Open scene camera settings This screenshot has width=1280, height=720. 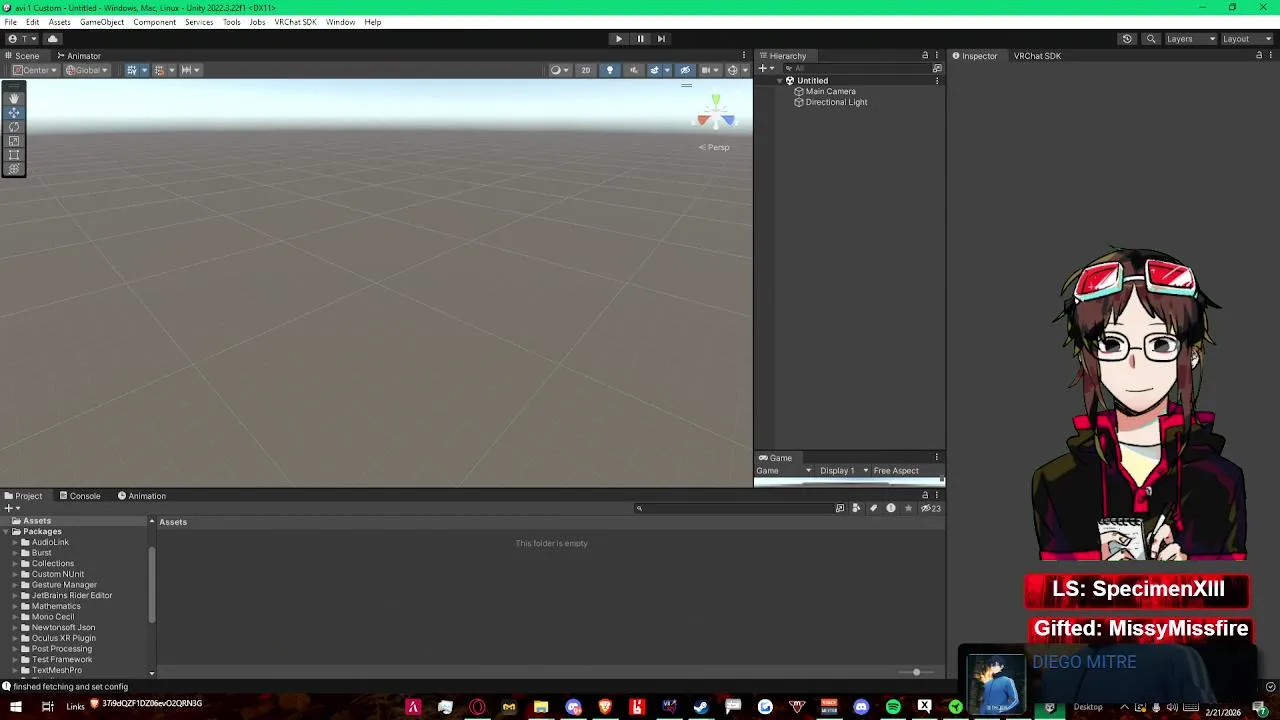709,70
